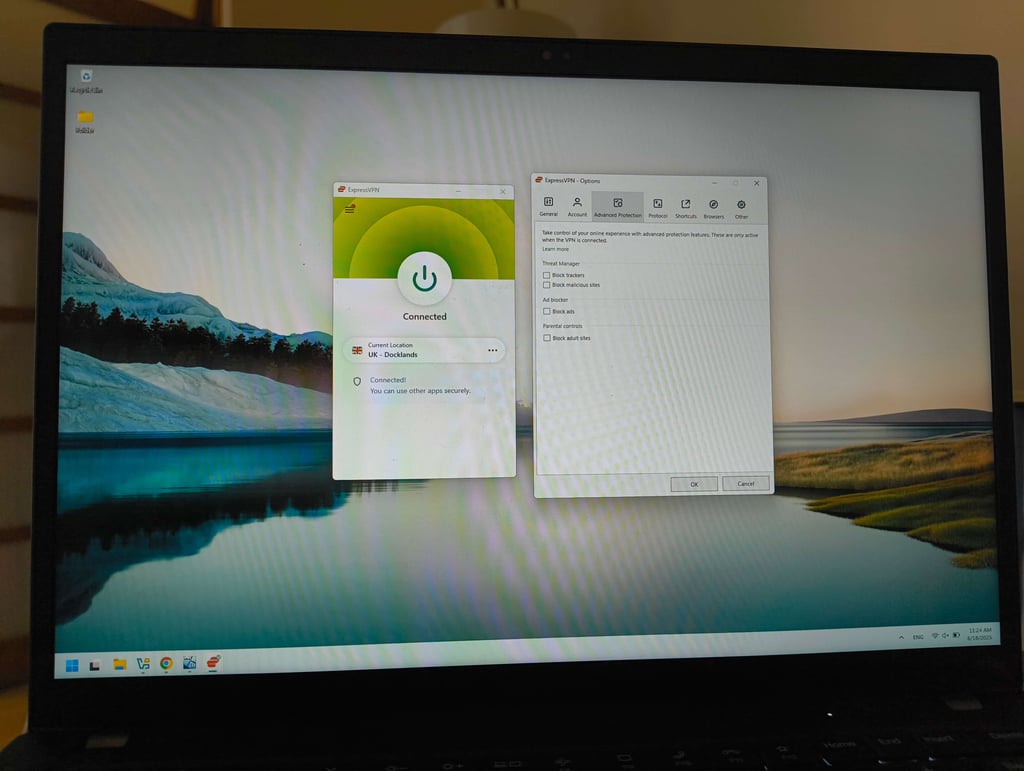Enable Block malicious sites checkbox
Image resolution: width=1024 pixels, height=771 pixels.
tap(547, 285)
